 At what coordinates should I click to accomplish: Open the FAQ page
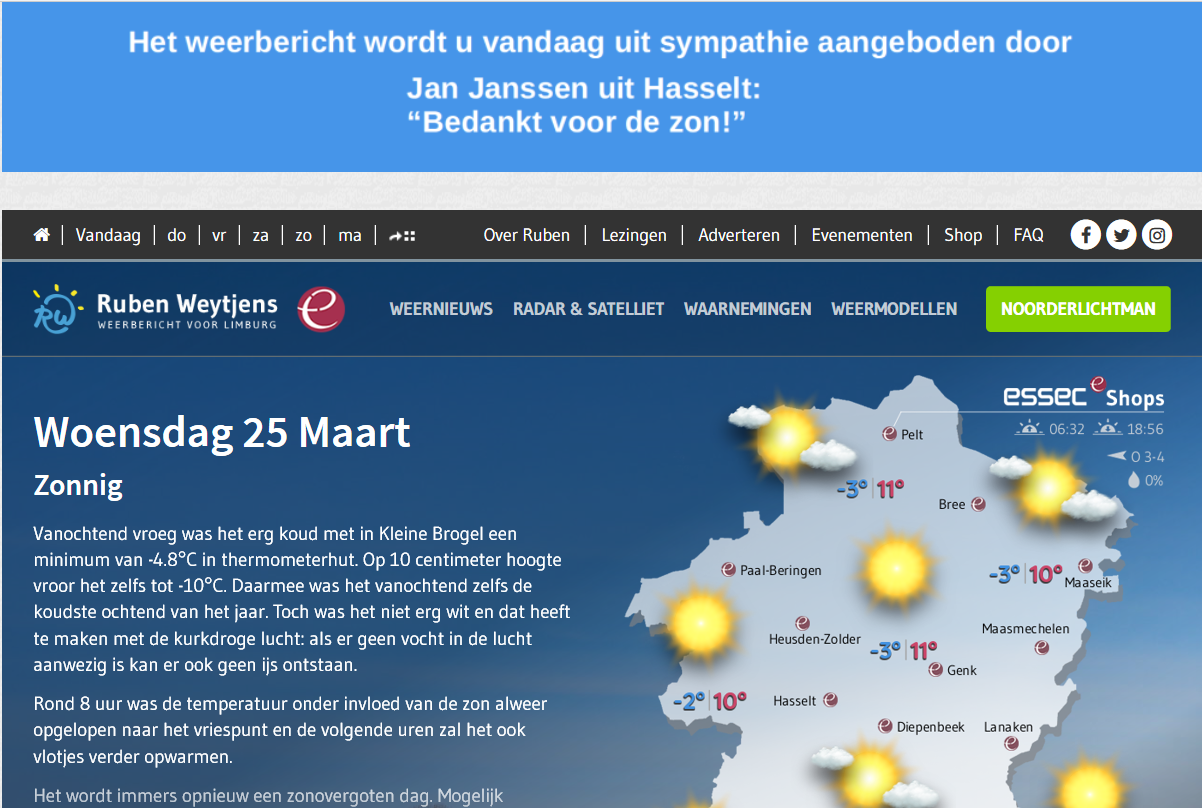[1029, 235]
